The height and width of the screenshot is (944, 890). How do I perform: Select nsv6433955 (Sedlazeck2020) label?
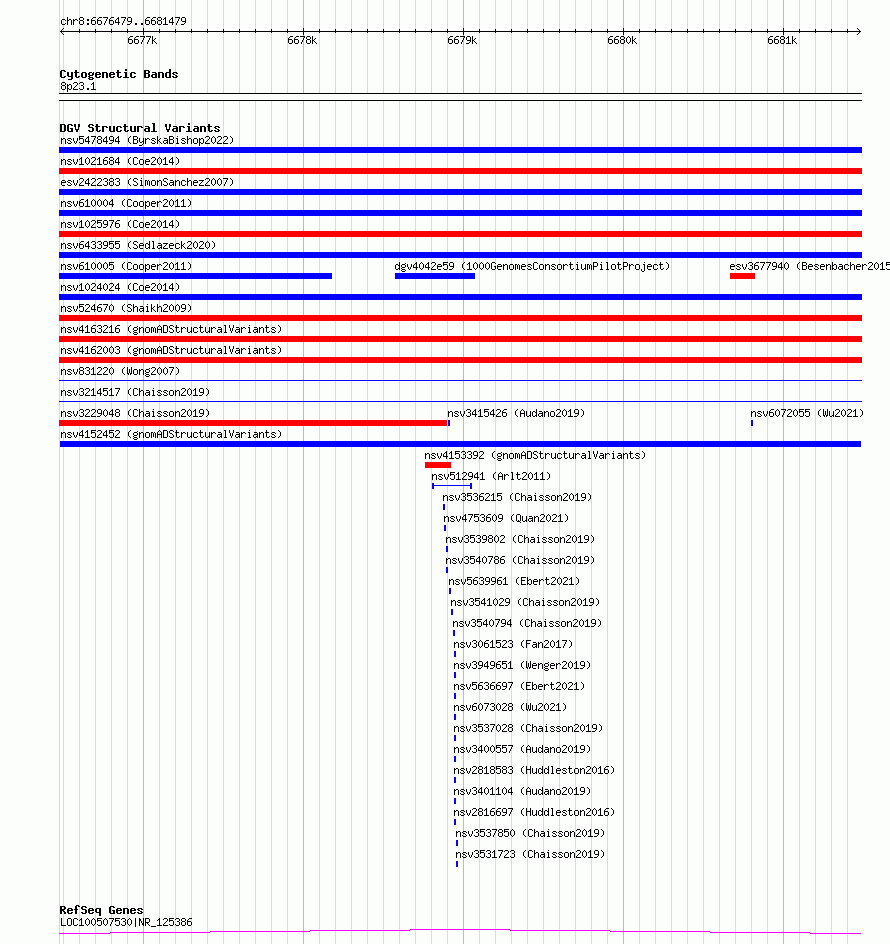pyautogui.click(x=138, y=246)
